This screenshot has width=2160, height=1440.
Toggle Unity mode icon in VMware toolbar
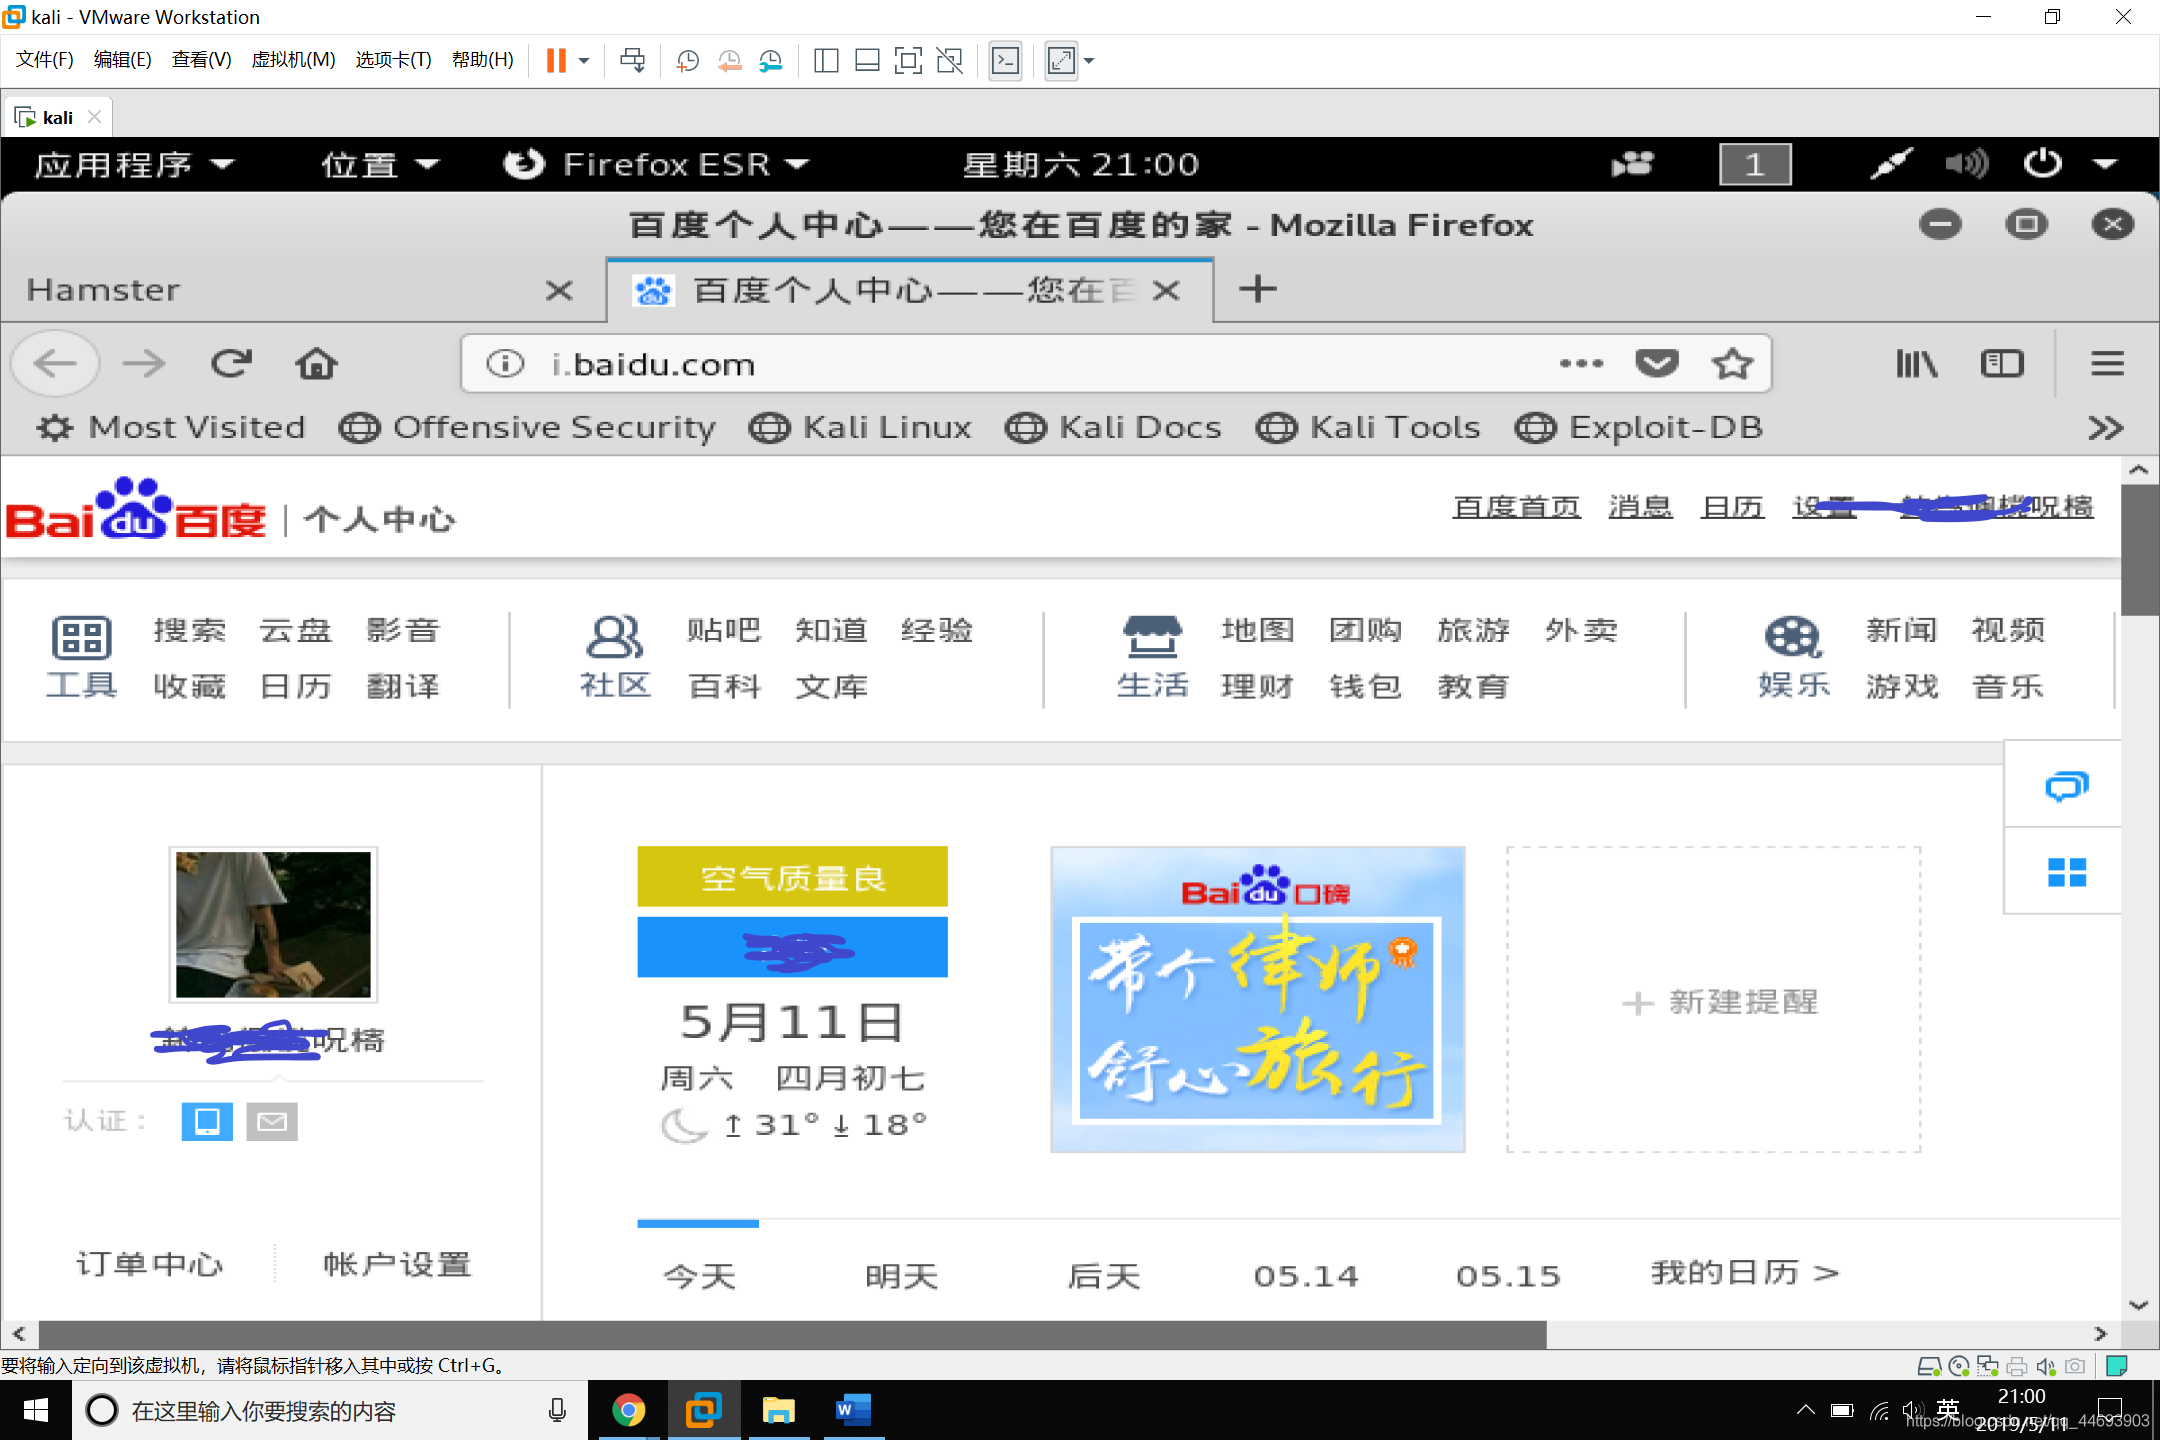[949, 61]
